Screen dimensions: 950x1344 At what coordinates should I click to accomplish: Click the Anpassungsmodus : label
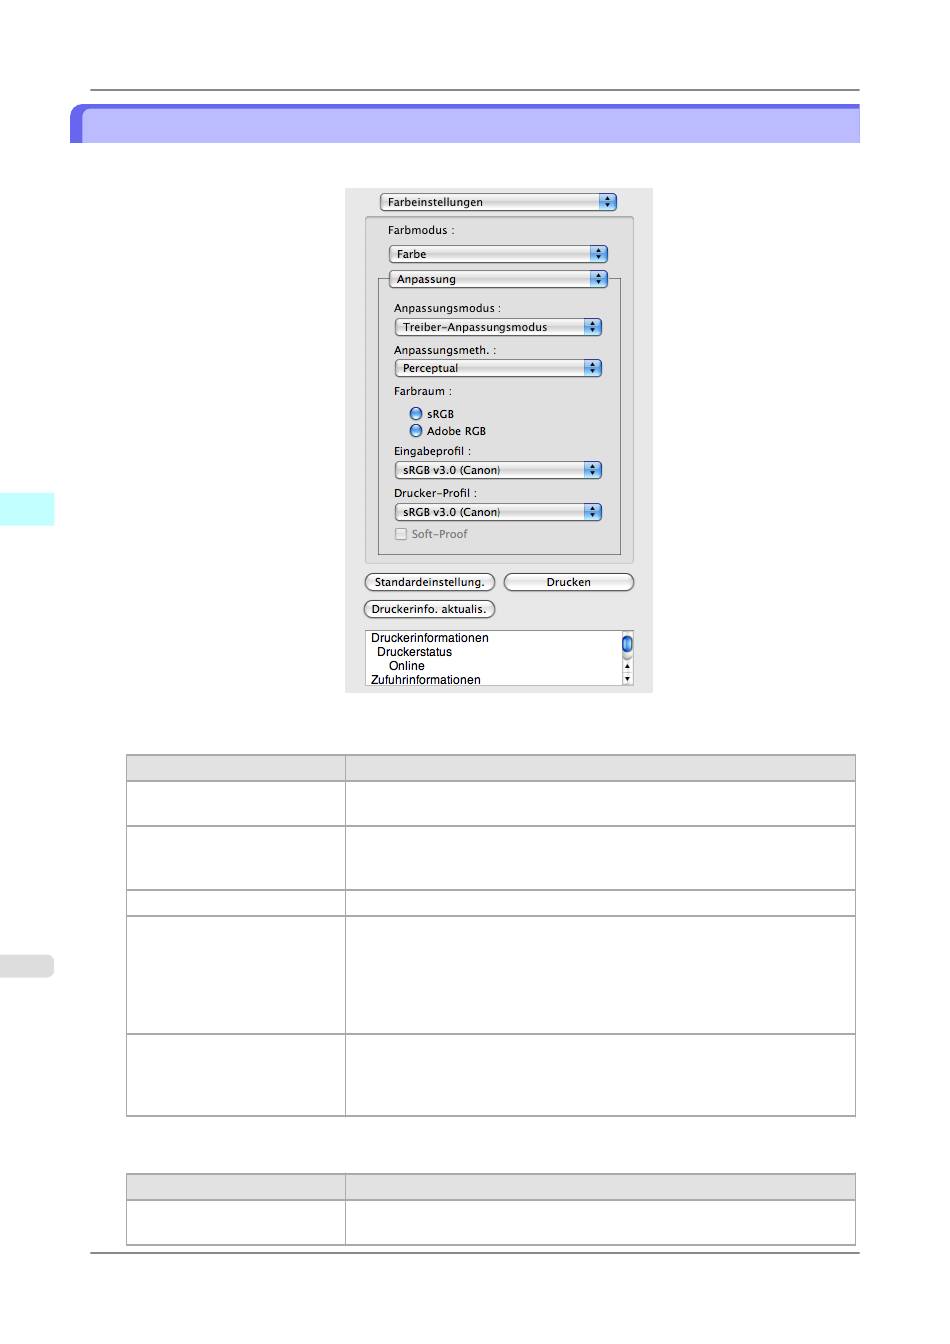pos(447,308)
